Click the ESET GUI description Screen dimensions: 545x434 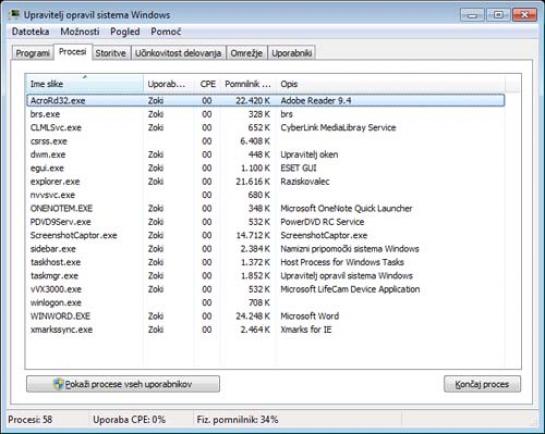click(x=299, y=168)
